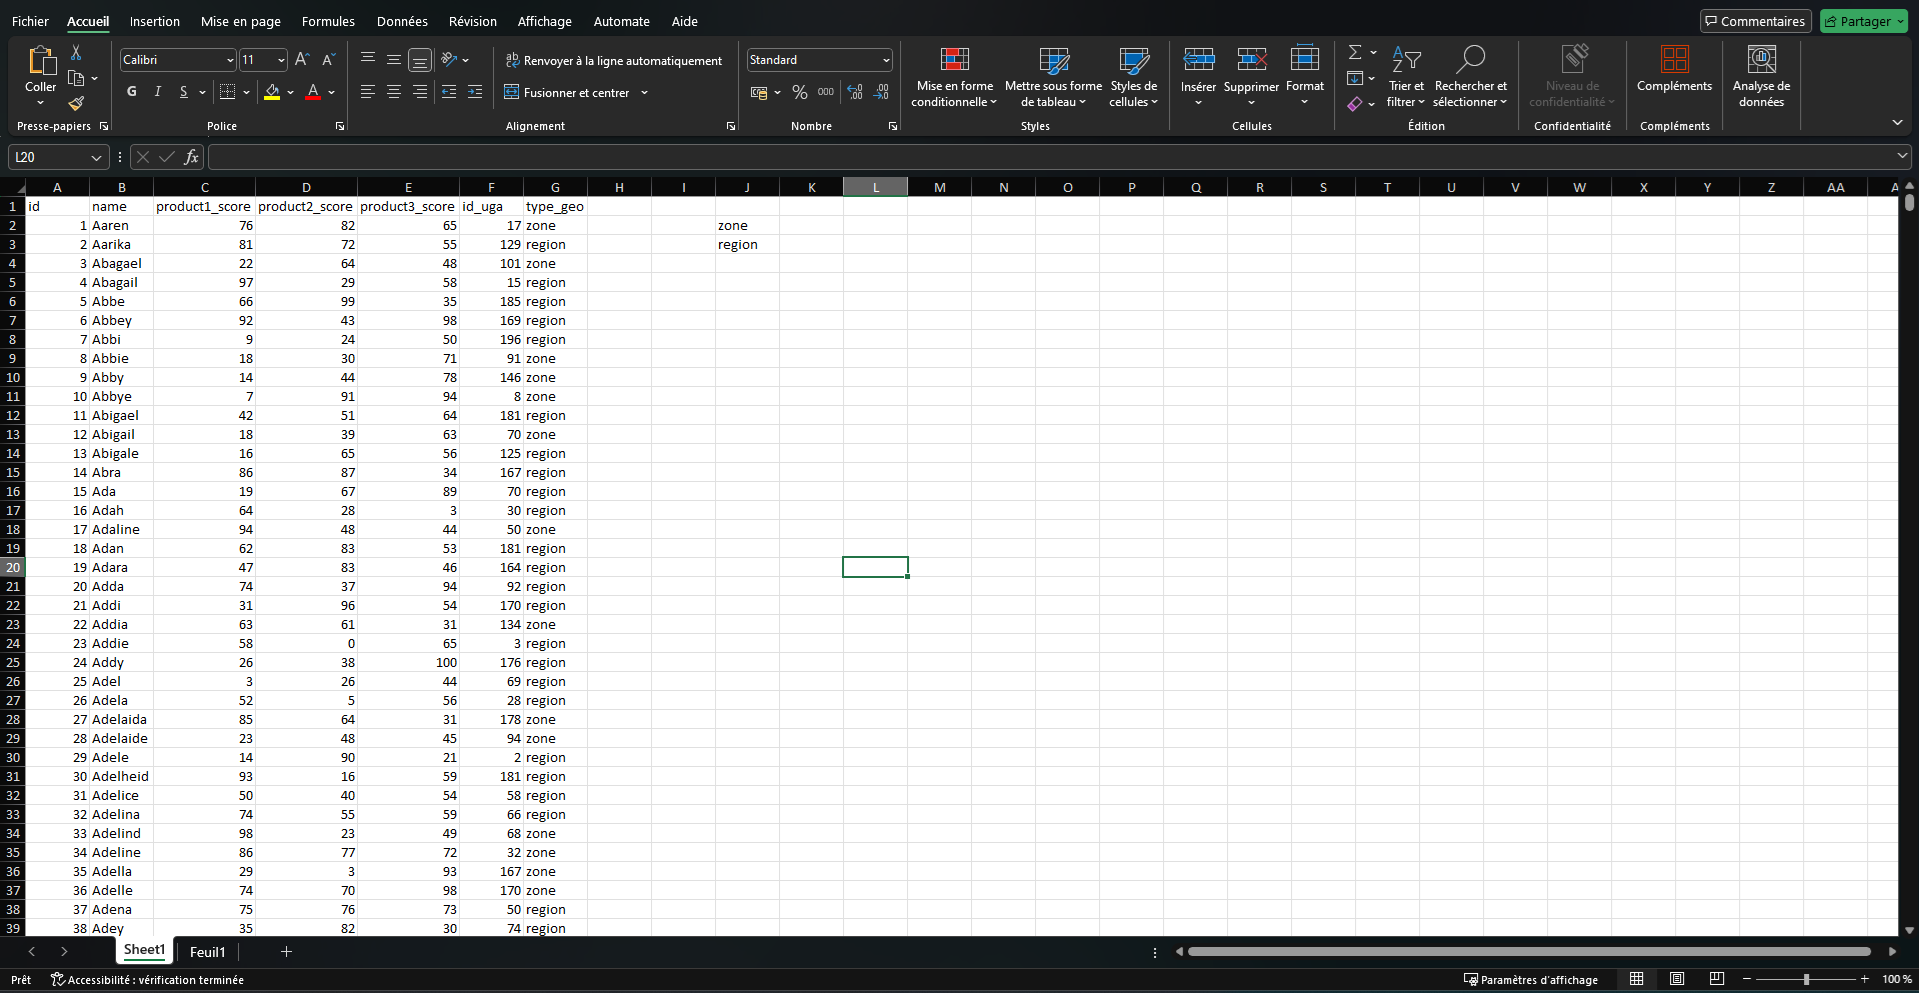Click decrease indent icon
The height and width of the screenshot is (993, 1919).
click(449, 92)
